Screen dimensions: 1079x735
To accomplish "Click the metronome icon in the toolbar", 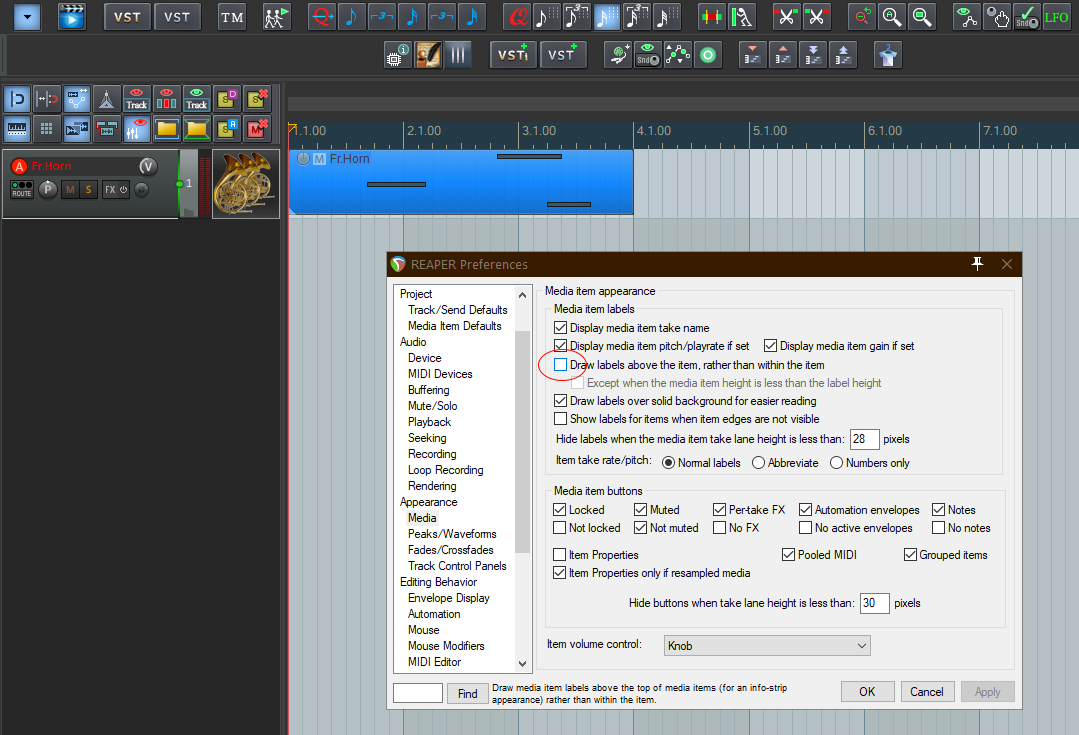I will (107, 99).
